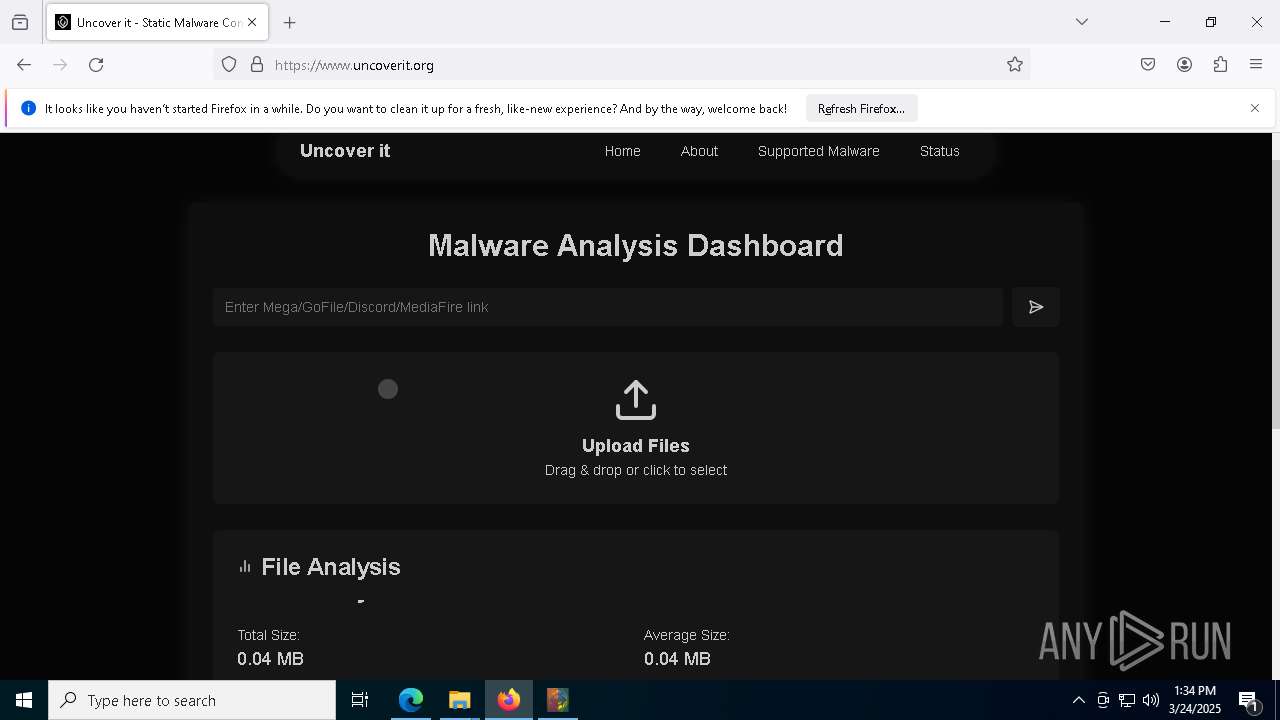Open Supported Malware nav link
This screenshot has height=720, width=1280.
coord(819,151)
